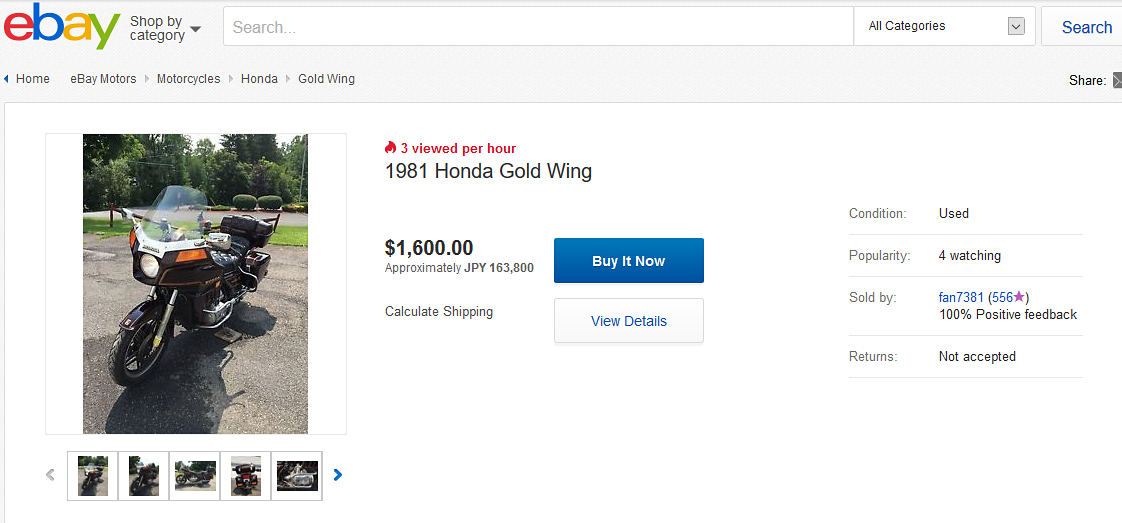Click the back arrow before Home
The image size is (1122, 523).
(6, 79)
